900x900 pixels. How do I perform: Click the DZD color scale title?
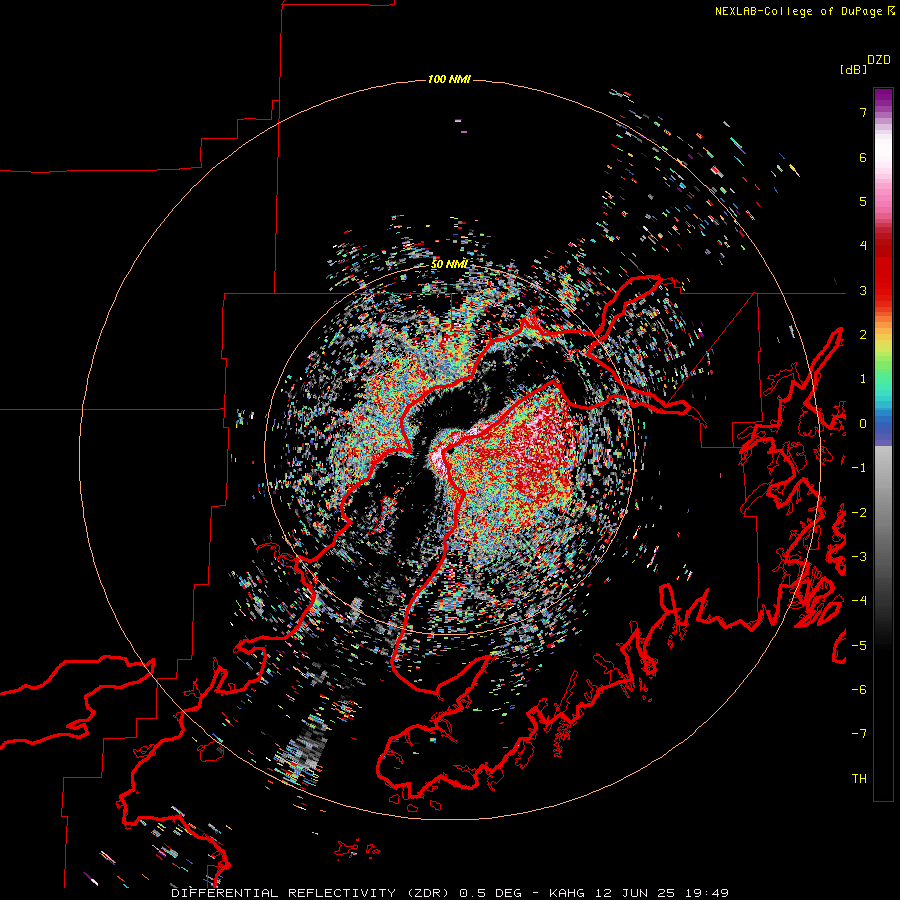pos(879,60)
